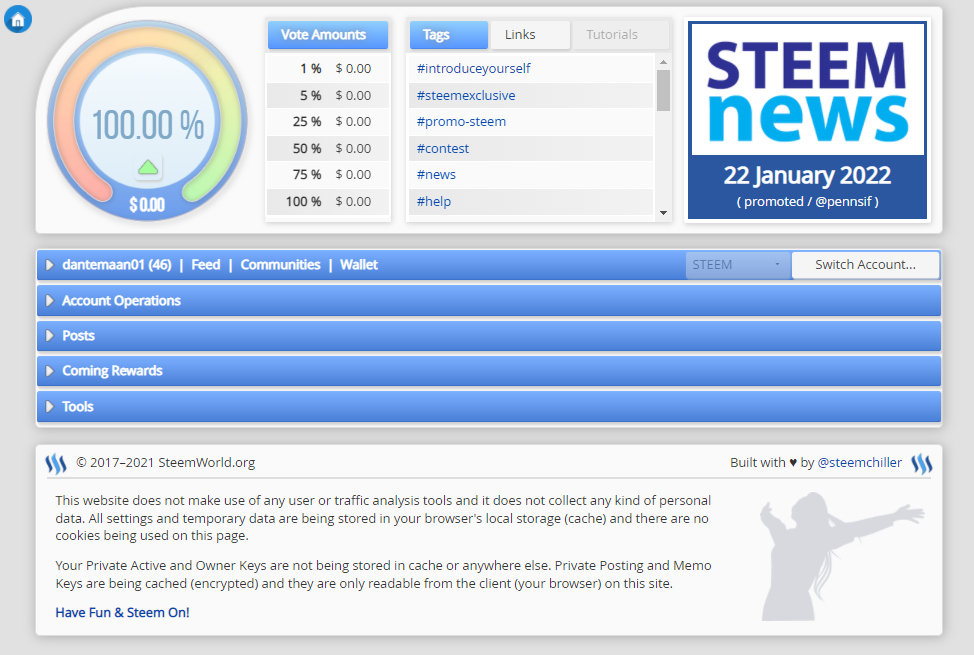Open the Communities link
Image resolution: width=974 pixels, height=655 pixels.
pyautogui.click(x=280, y=265)
